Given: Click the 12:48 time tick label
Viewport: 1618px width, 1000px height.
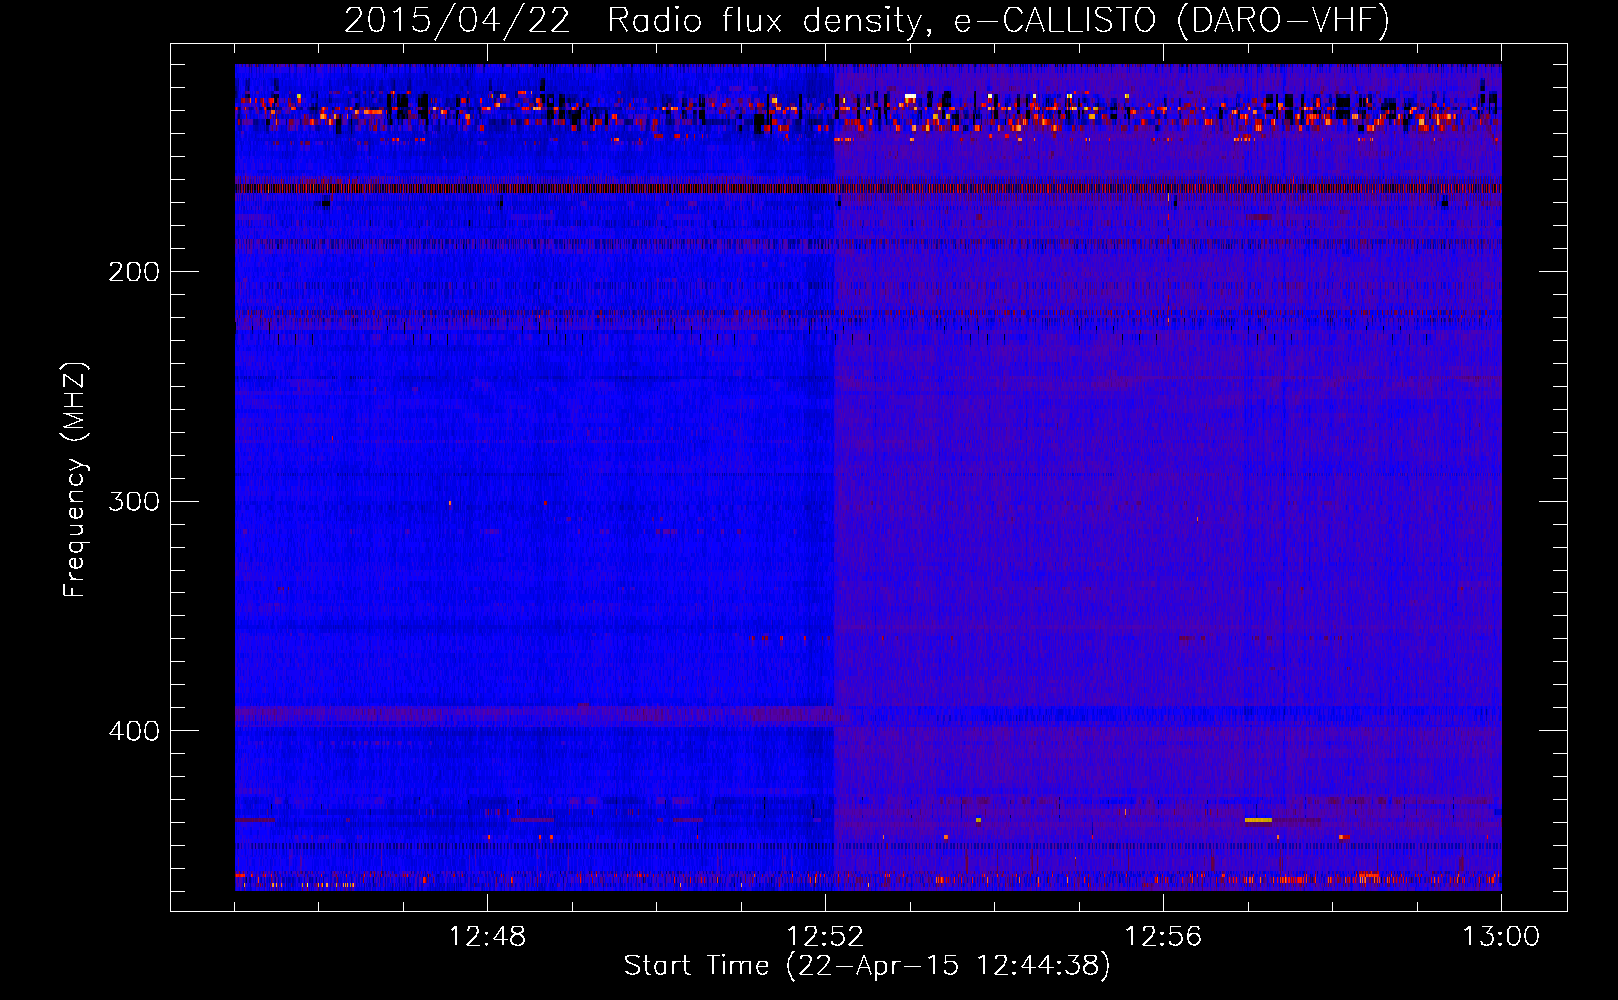Looking at the screenshot, I should [487, 937].
